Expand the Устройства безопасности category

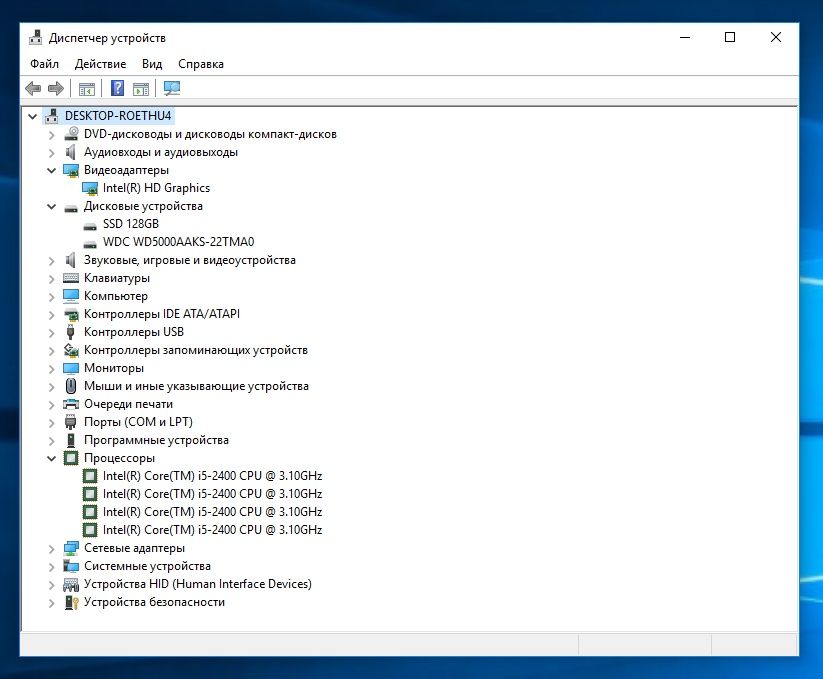[x=51, y=603]
